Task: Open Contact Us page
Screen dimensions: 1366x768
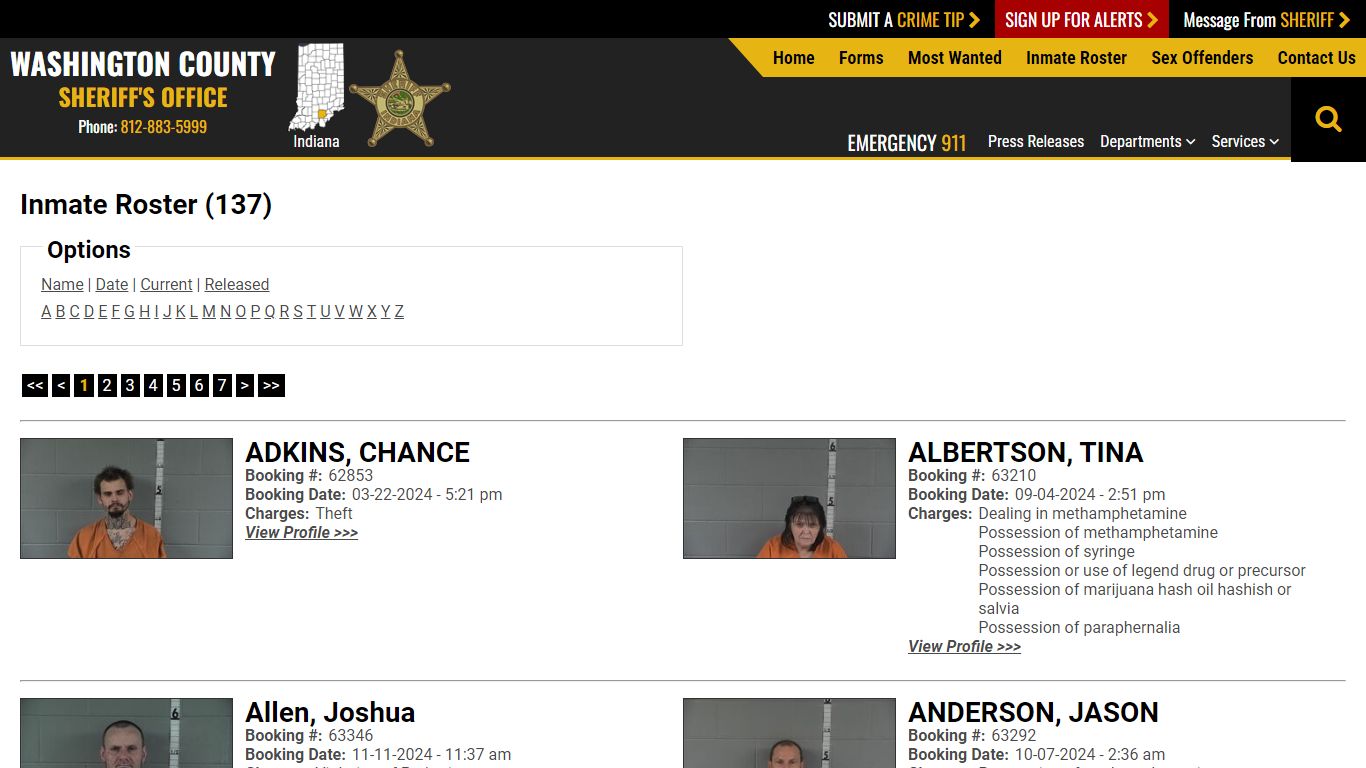Action: 1316,58
